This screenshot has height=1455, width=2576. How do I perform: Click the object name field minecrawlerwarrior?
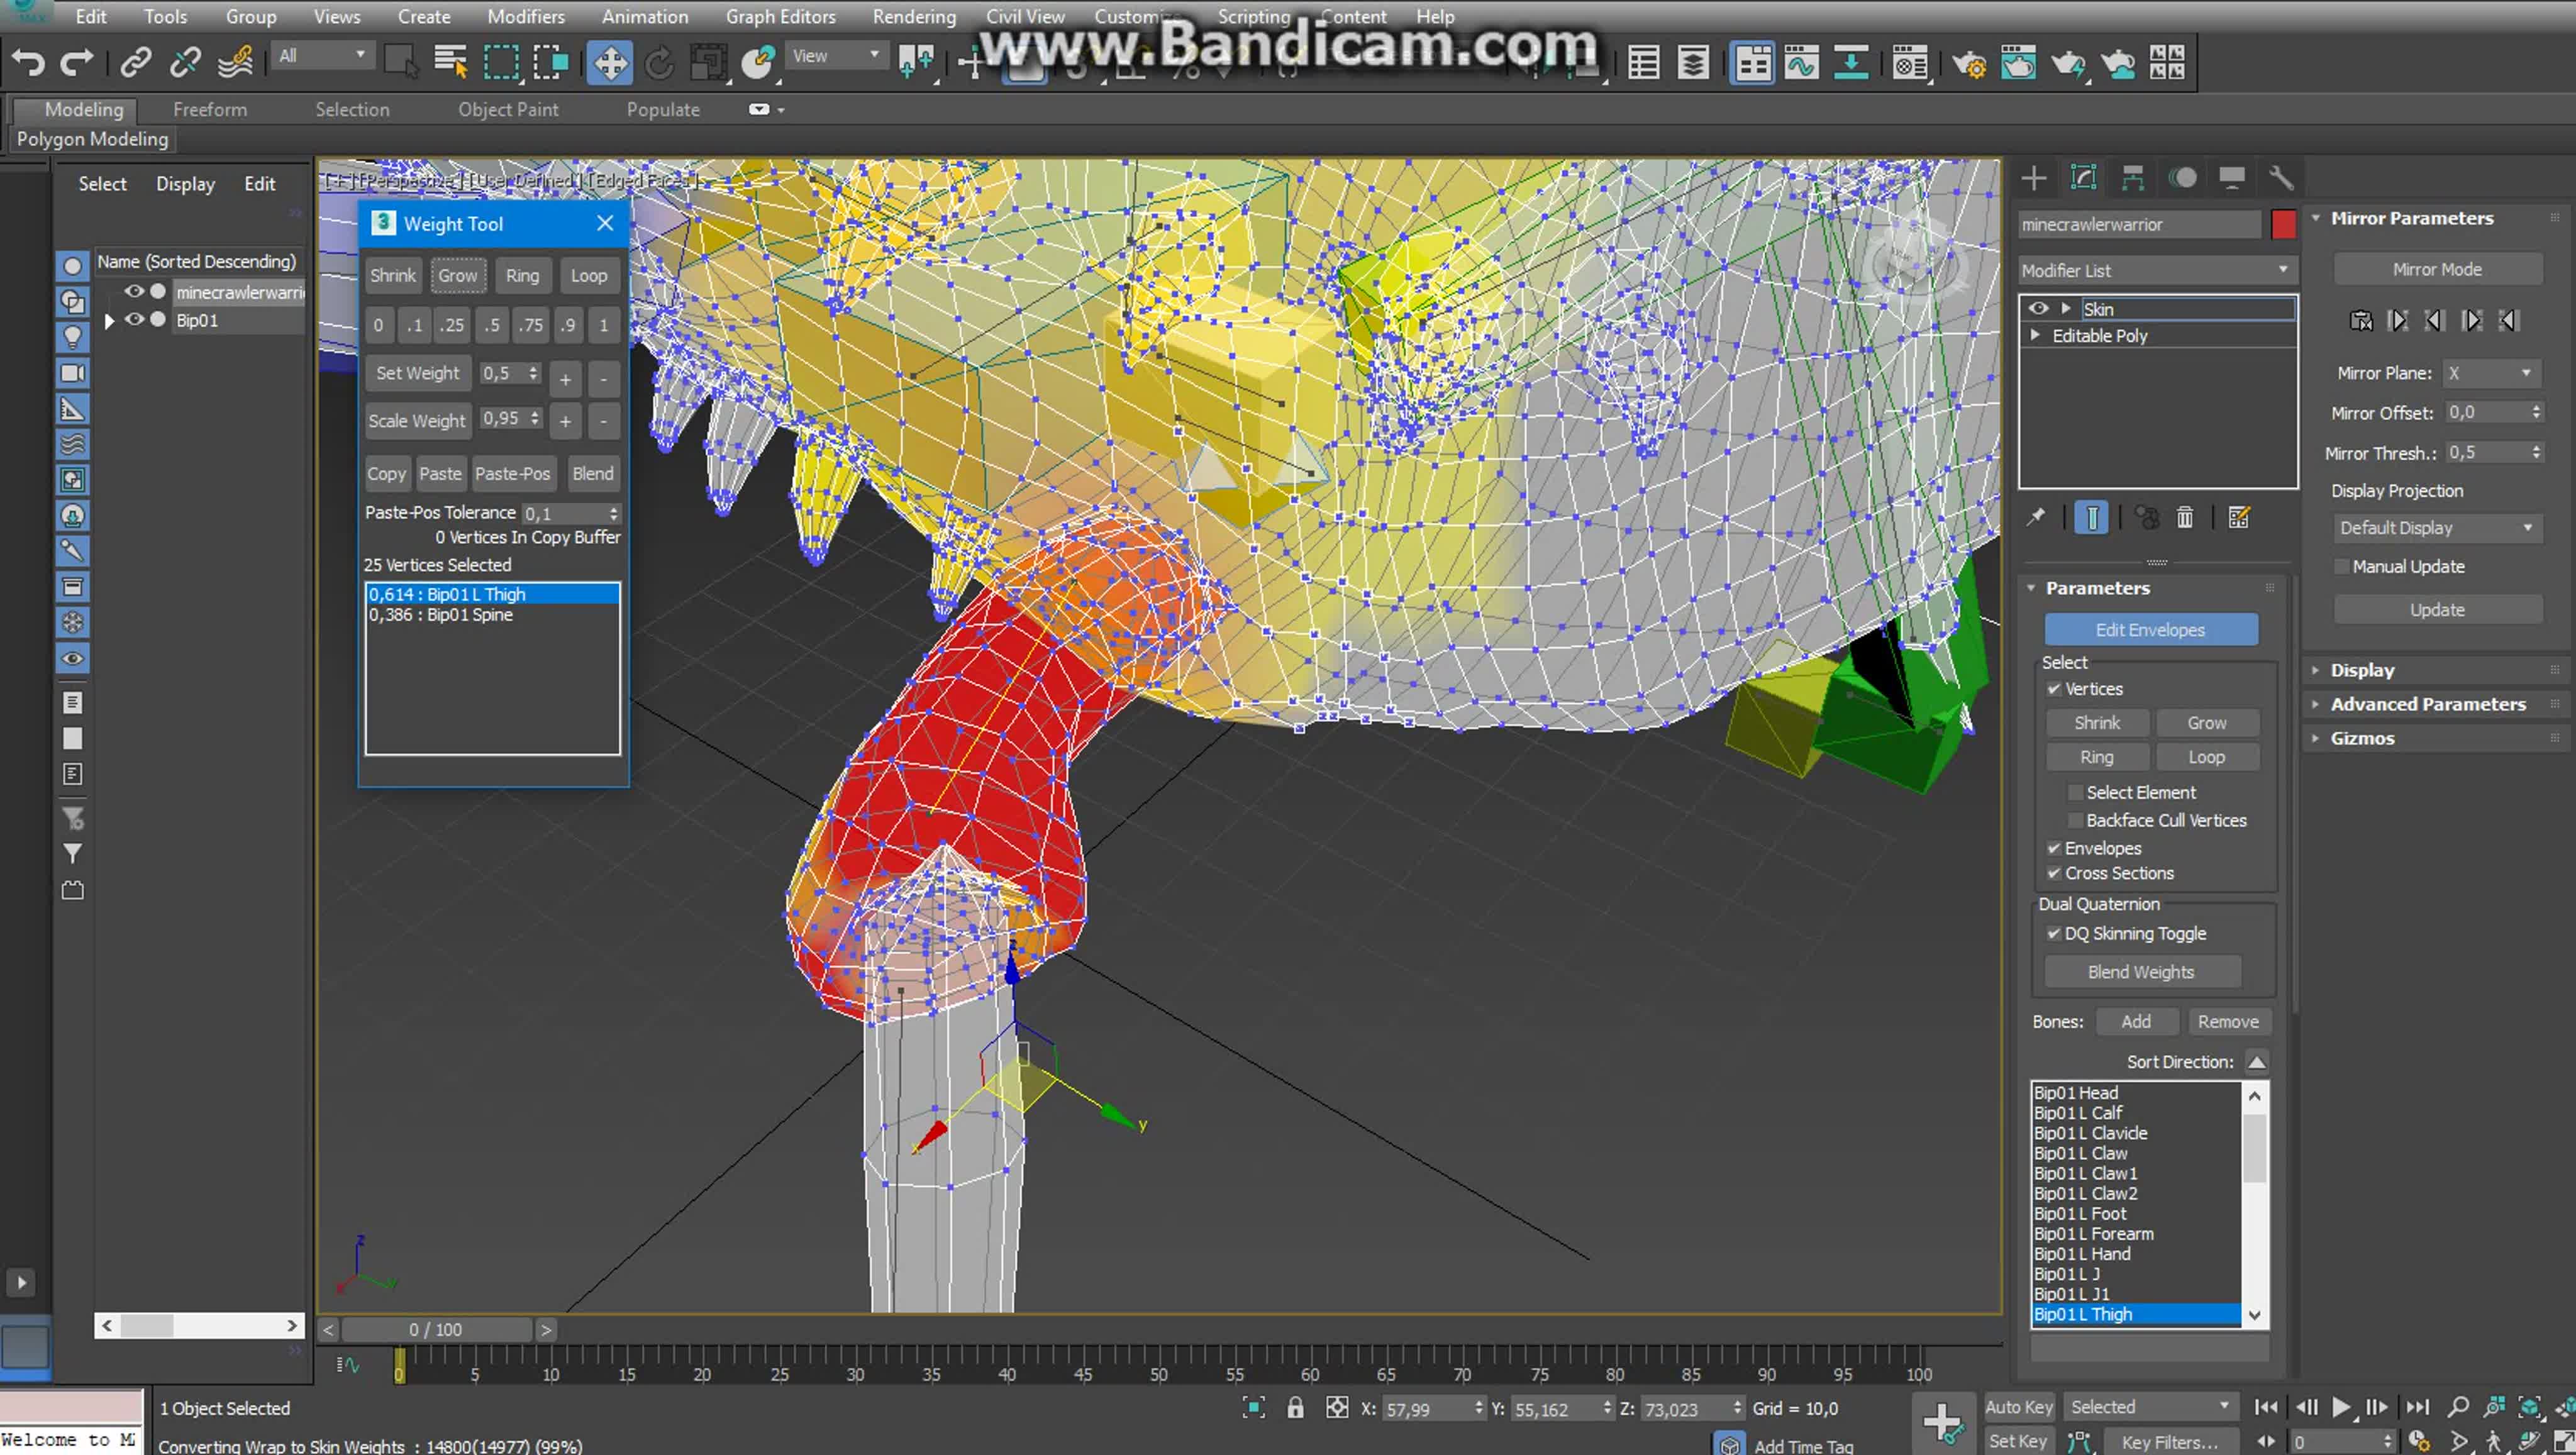pyautogui.click(x=2138, y=224)
